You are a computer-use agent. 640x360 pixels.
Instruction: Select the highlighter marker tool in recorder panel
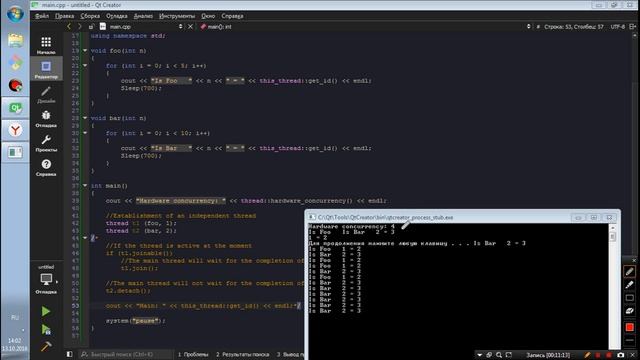click(629, 284)
